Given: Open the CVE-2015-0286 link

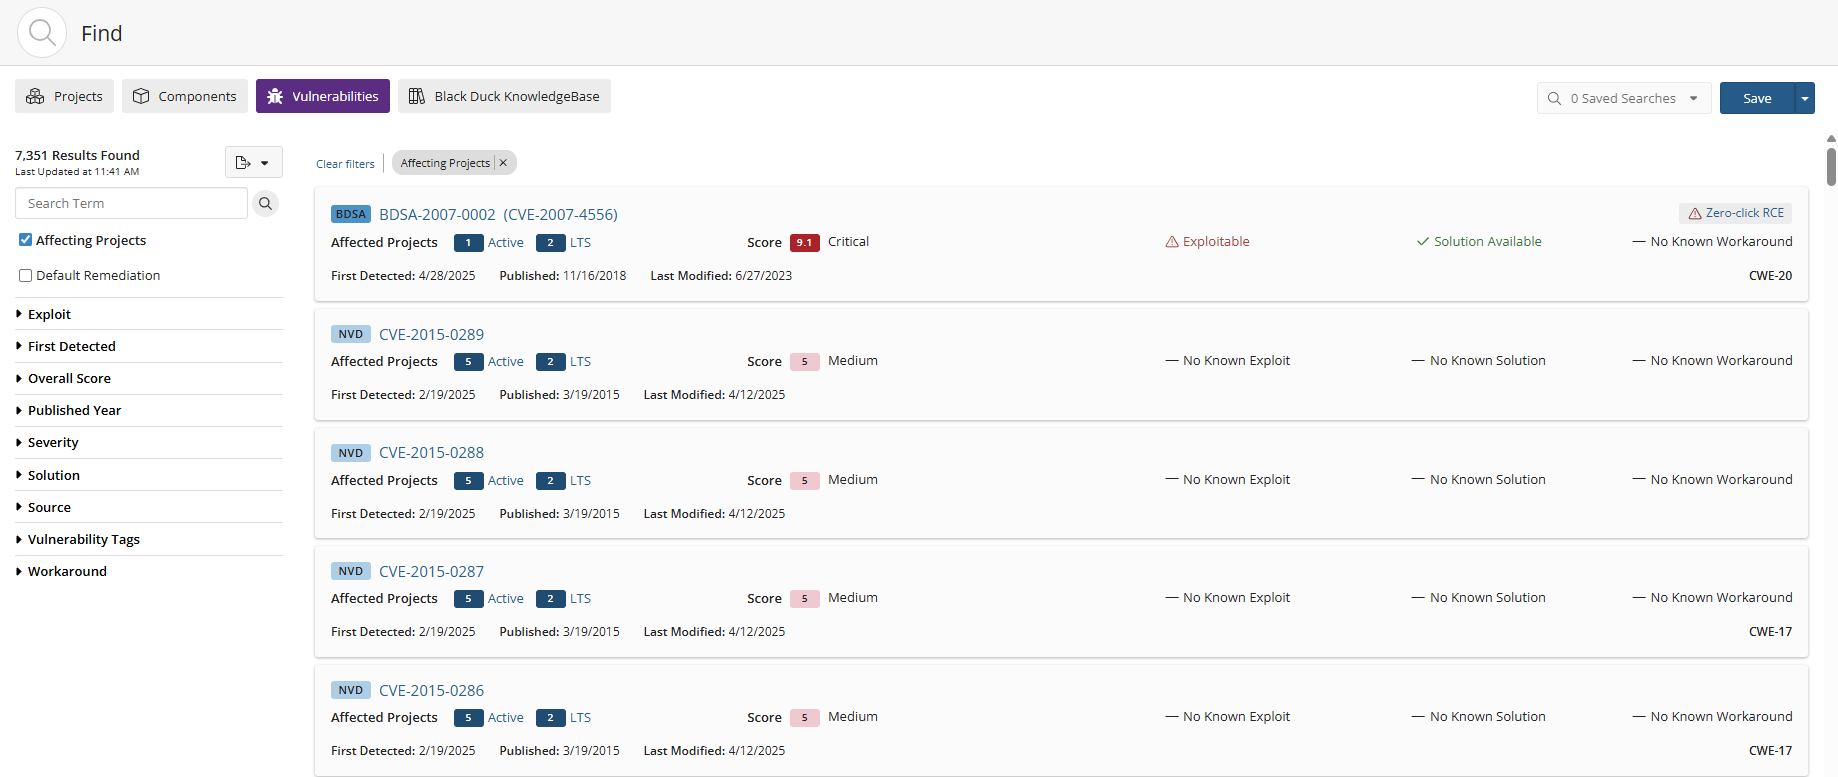Looking at the screenshot, I should [431, 690].
